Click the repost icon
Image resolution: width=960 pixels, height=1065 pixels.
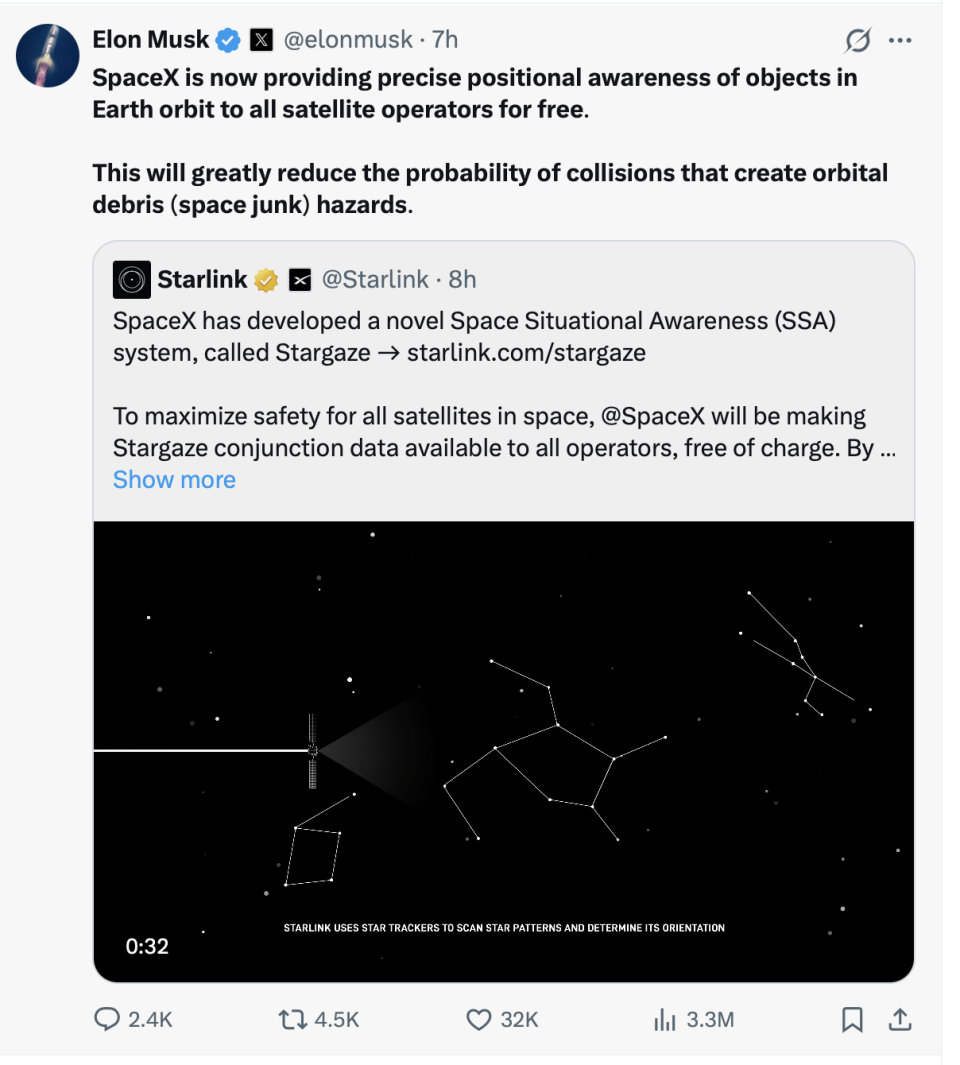[290, 1019]
